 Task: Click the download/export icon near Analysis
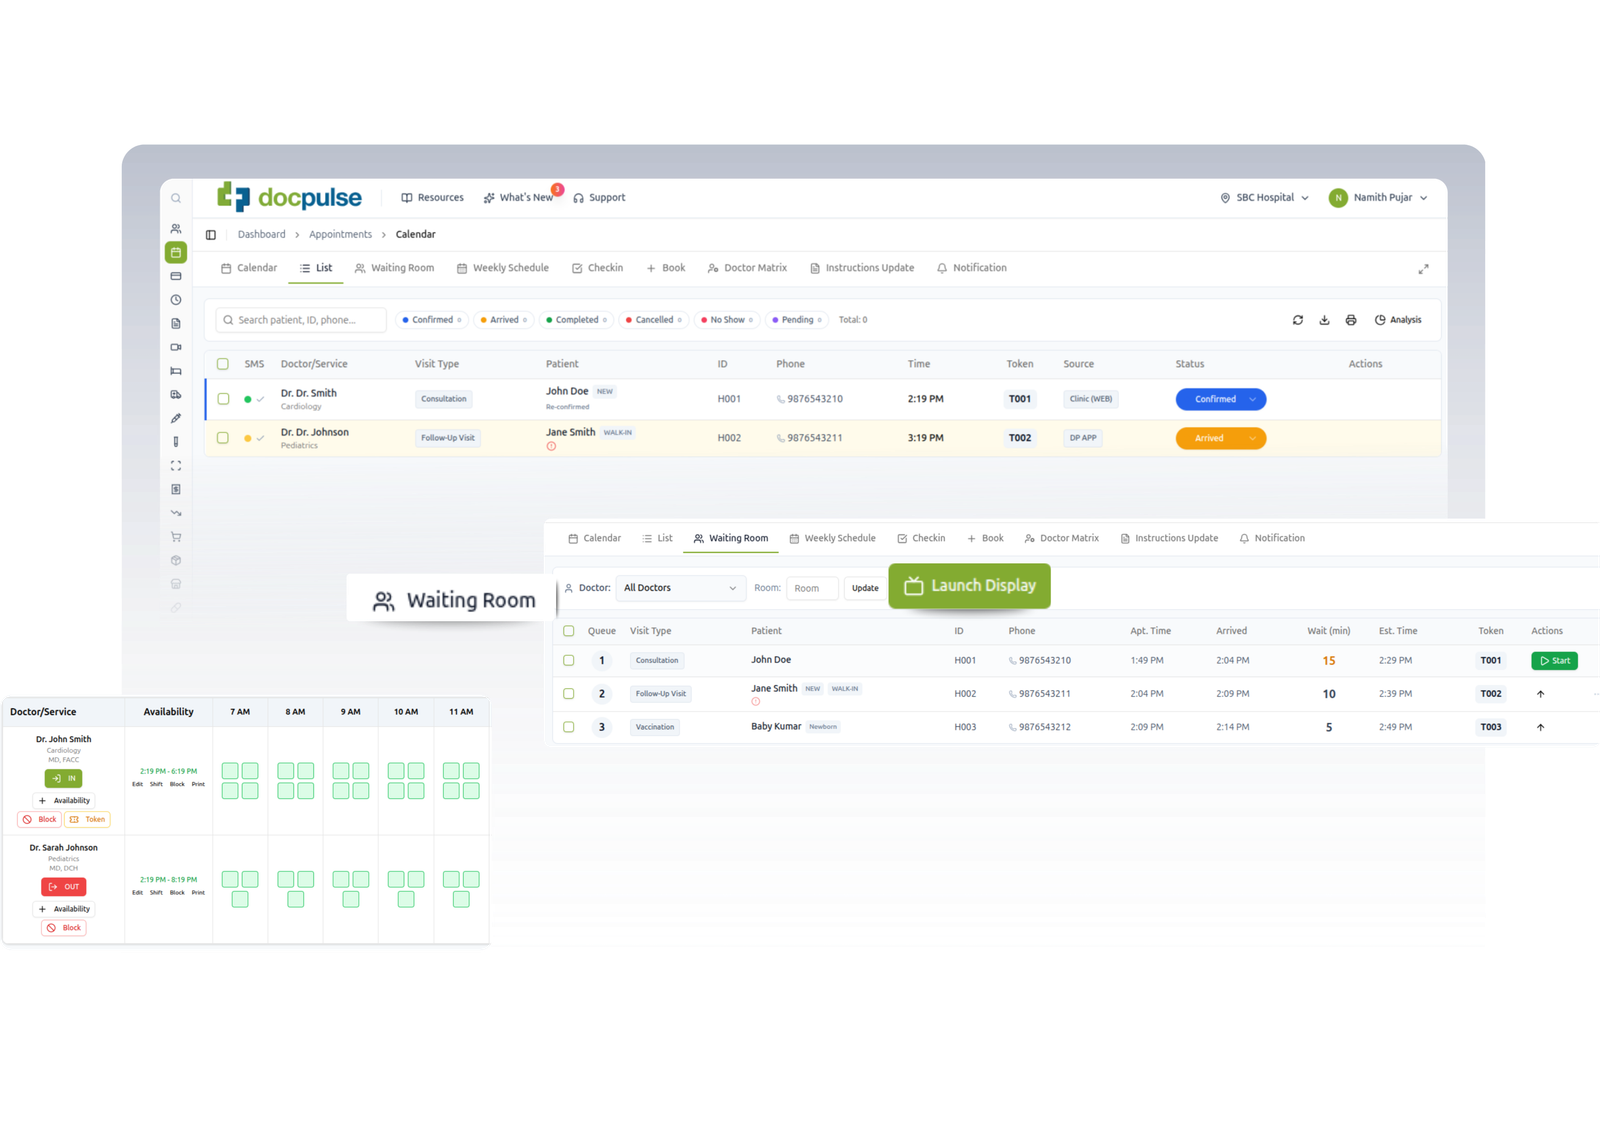coord(1324,319)
